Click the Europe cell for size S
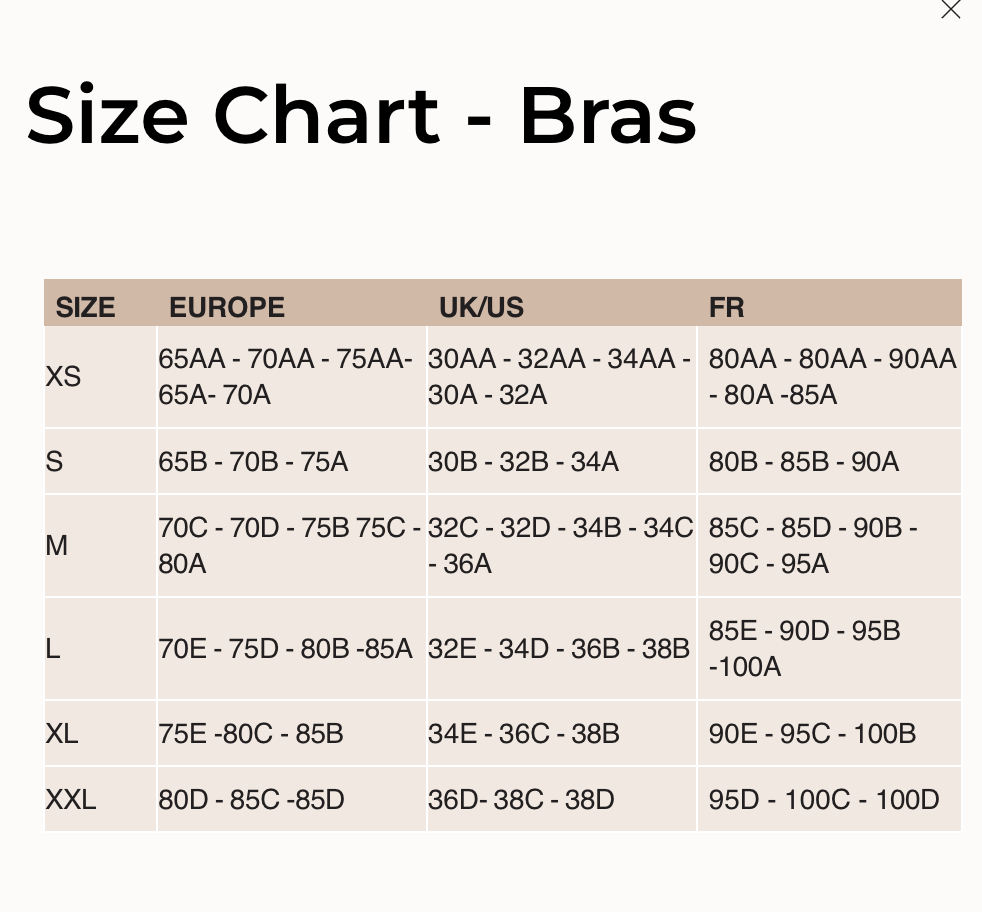 click(x=253, y=461)
